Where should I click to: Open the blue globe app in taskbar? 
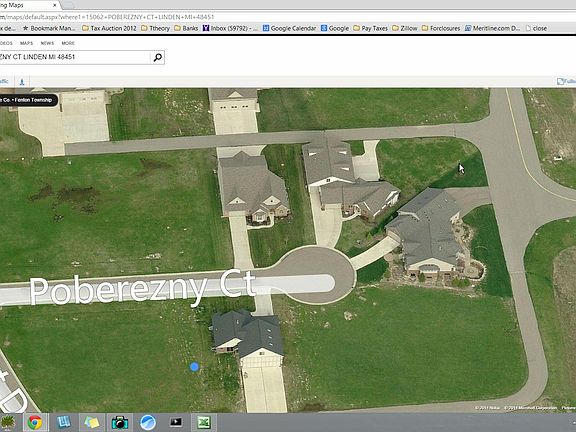pos(148,423)
